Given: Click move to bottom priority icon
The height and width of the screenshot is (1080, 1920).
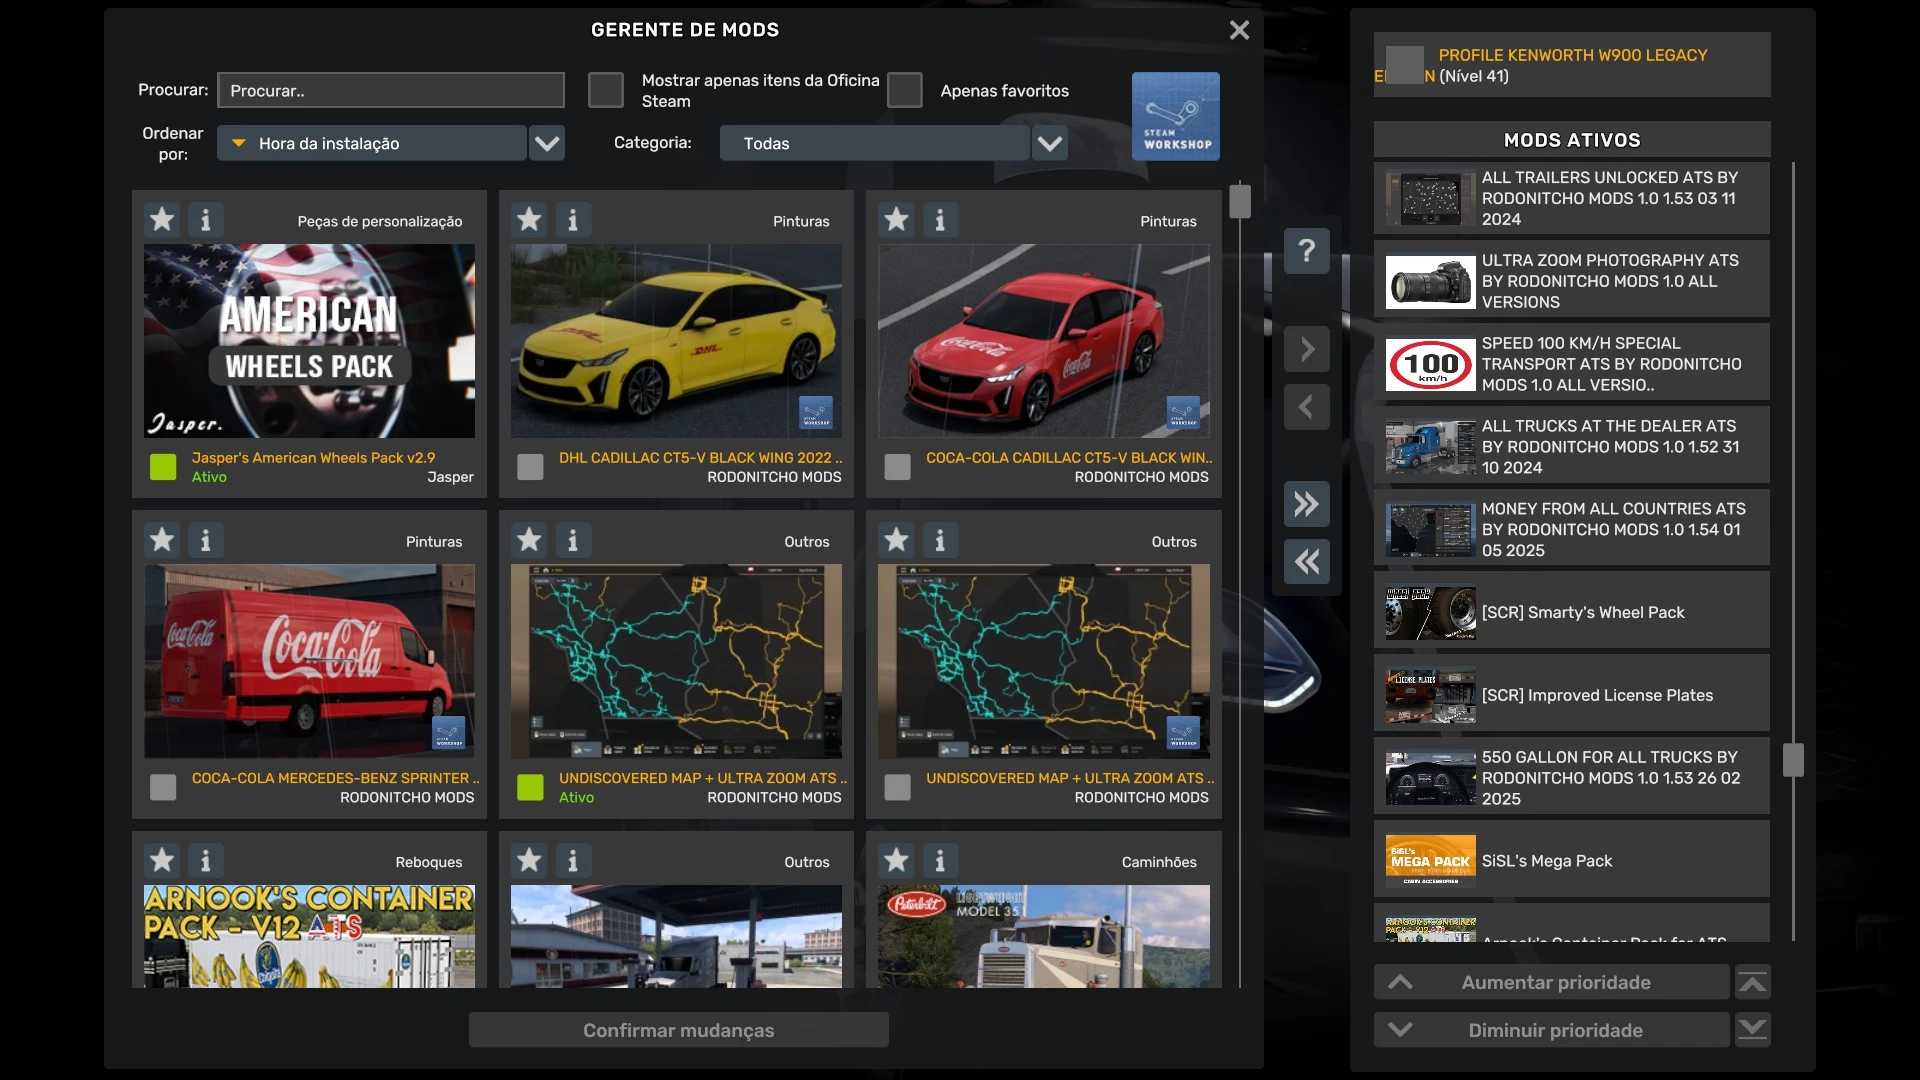Looking at the screenshot, I should click(1752, 1030).
